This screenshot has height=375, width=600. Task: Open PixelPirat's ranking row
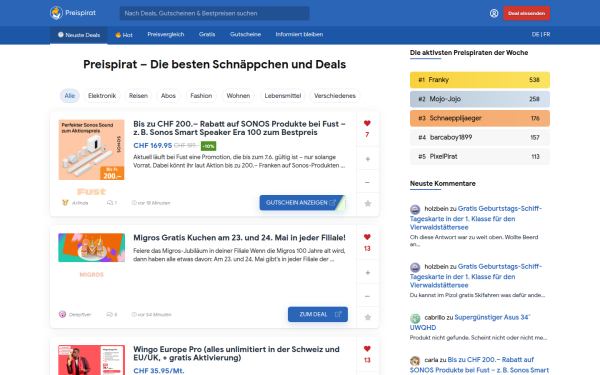480,157
